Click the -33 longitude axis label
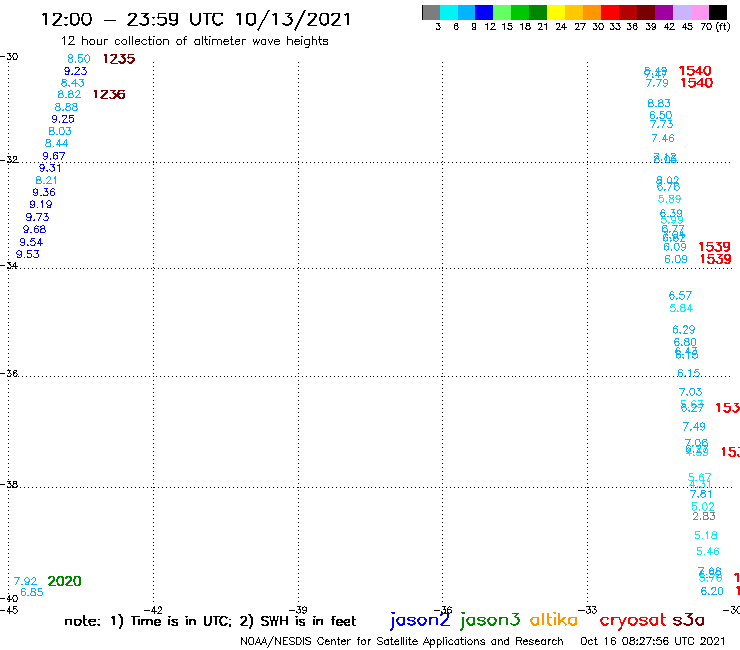Viewport: 740px width, 650px height. tap(588, 610)
